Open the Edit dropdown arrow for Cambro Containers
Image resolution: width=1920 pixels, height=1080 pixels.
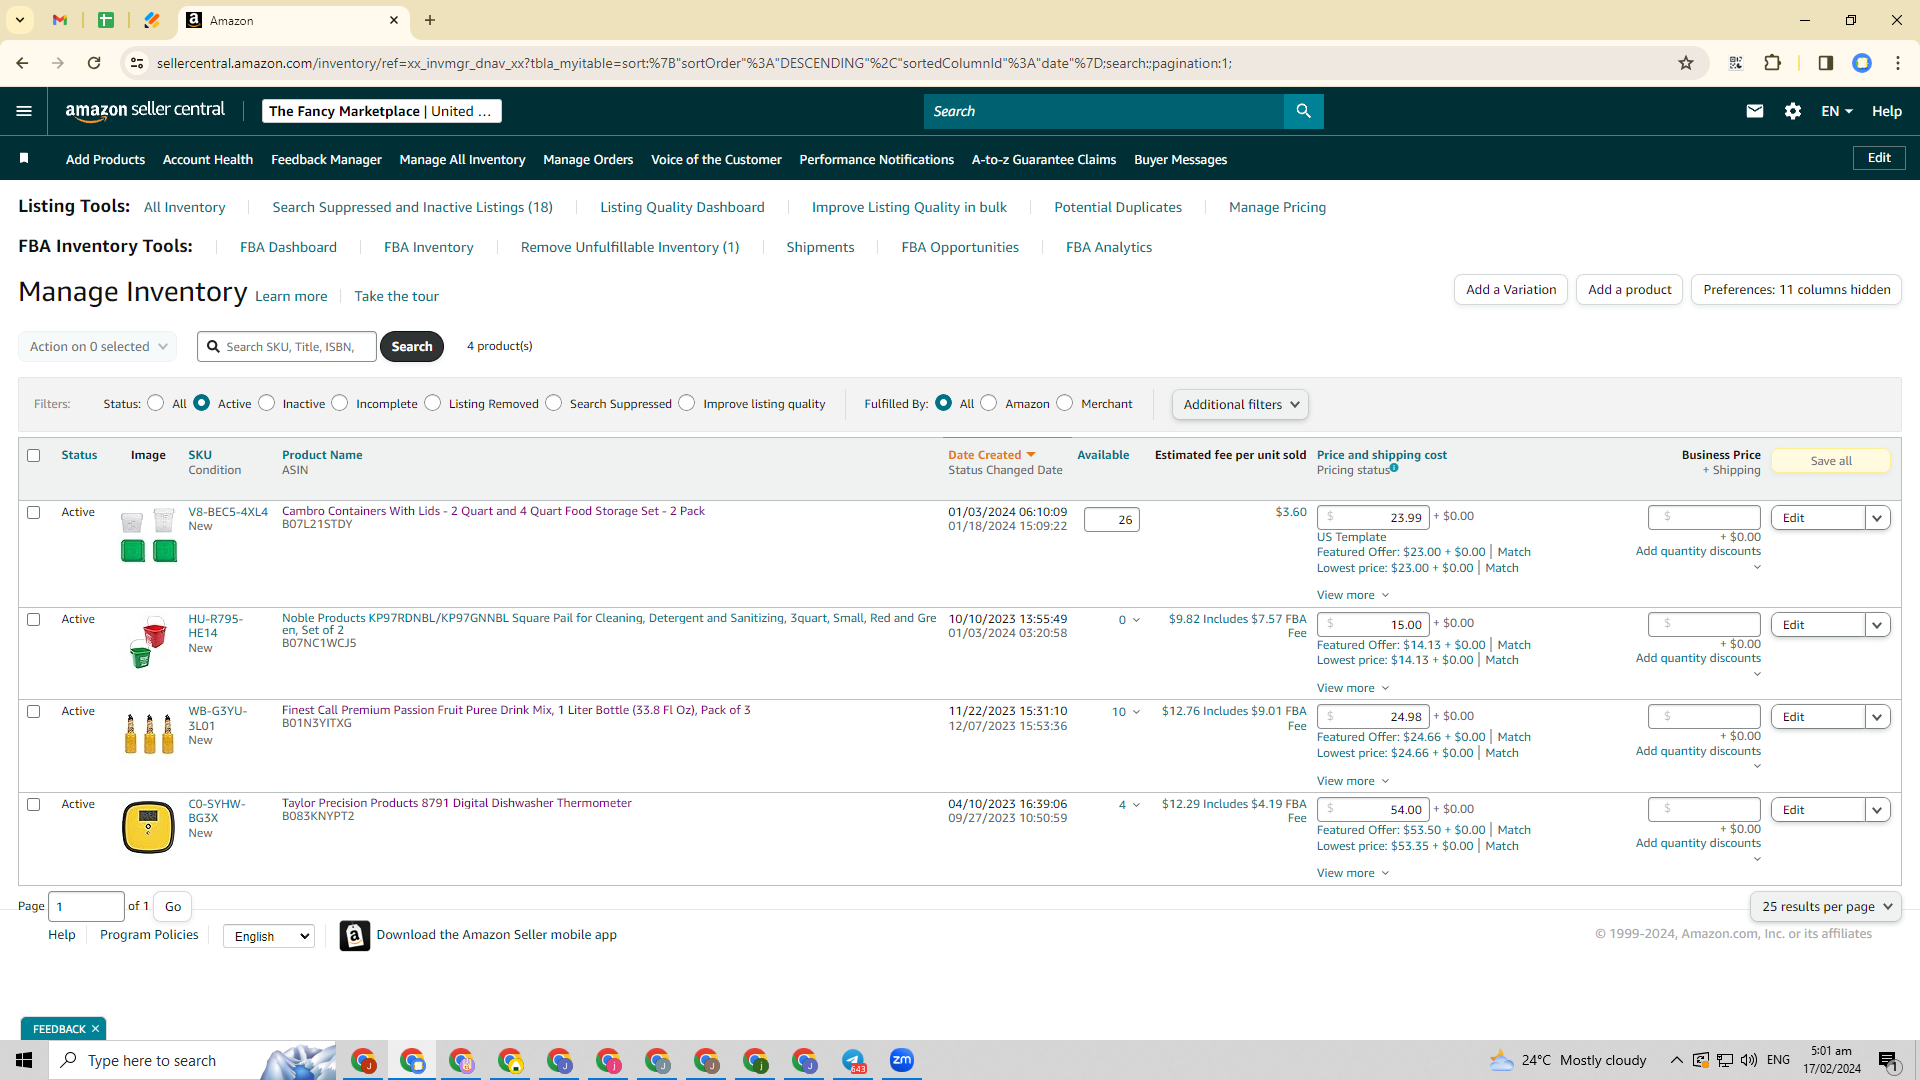click(1877, 518)
